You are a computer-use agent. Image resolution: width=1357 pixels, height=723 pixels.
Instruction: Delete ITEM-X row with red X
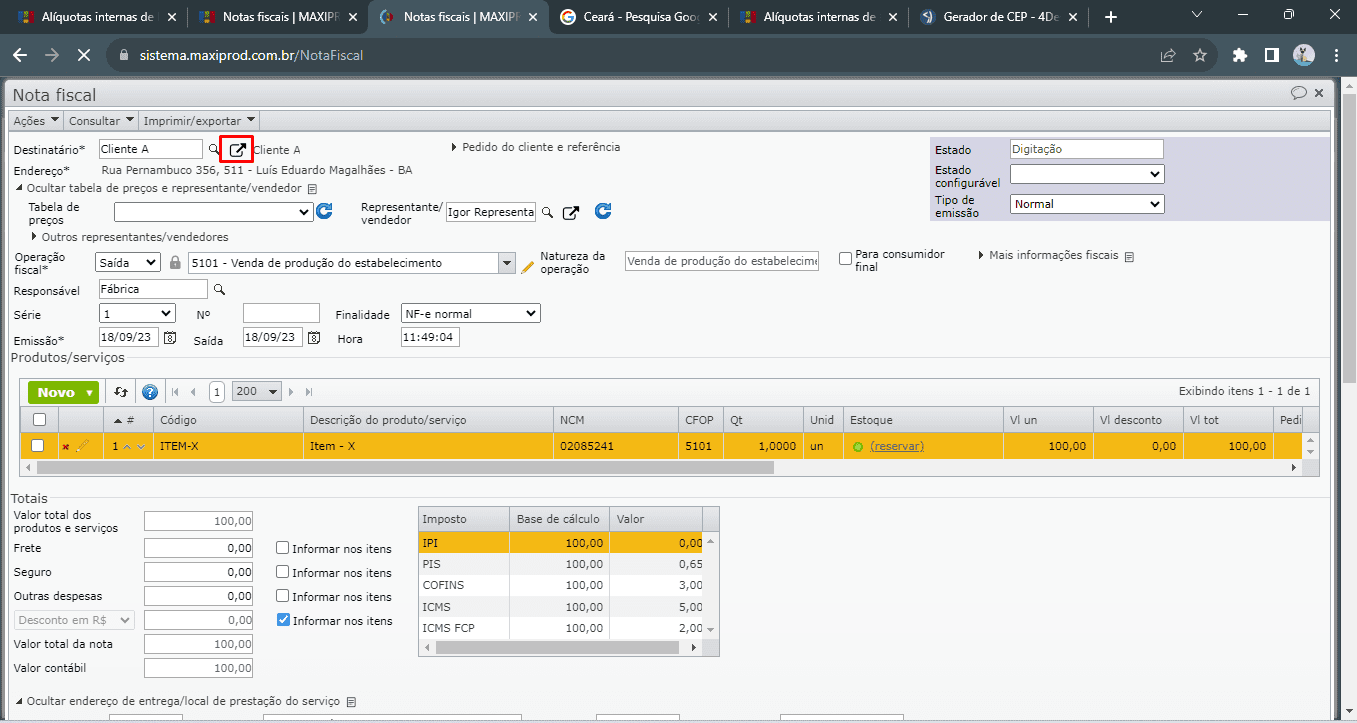point(66,447)
